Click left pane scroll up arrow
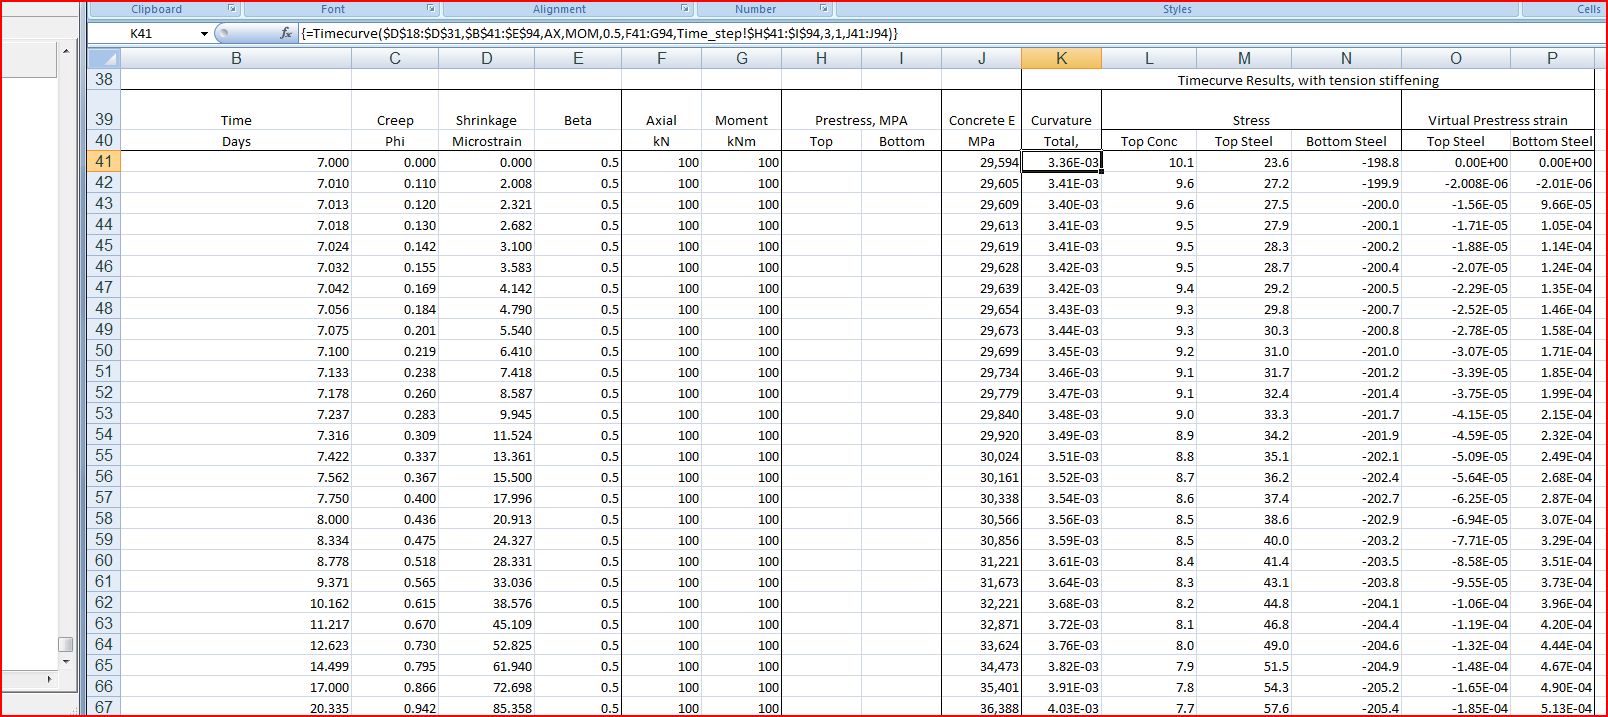 click(x=66, y=51)
